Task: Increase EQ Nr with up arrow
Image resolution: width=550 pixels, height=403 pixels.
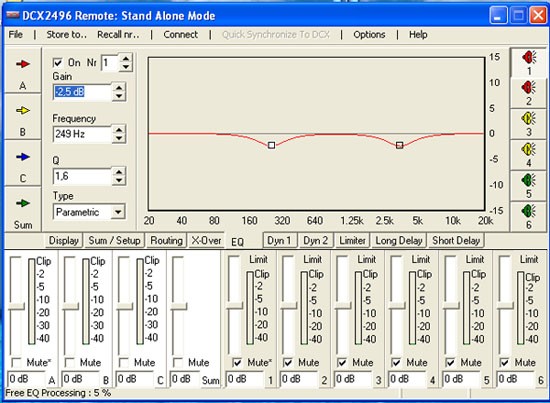Action: click(126, 59)
